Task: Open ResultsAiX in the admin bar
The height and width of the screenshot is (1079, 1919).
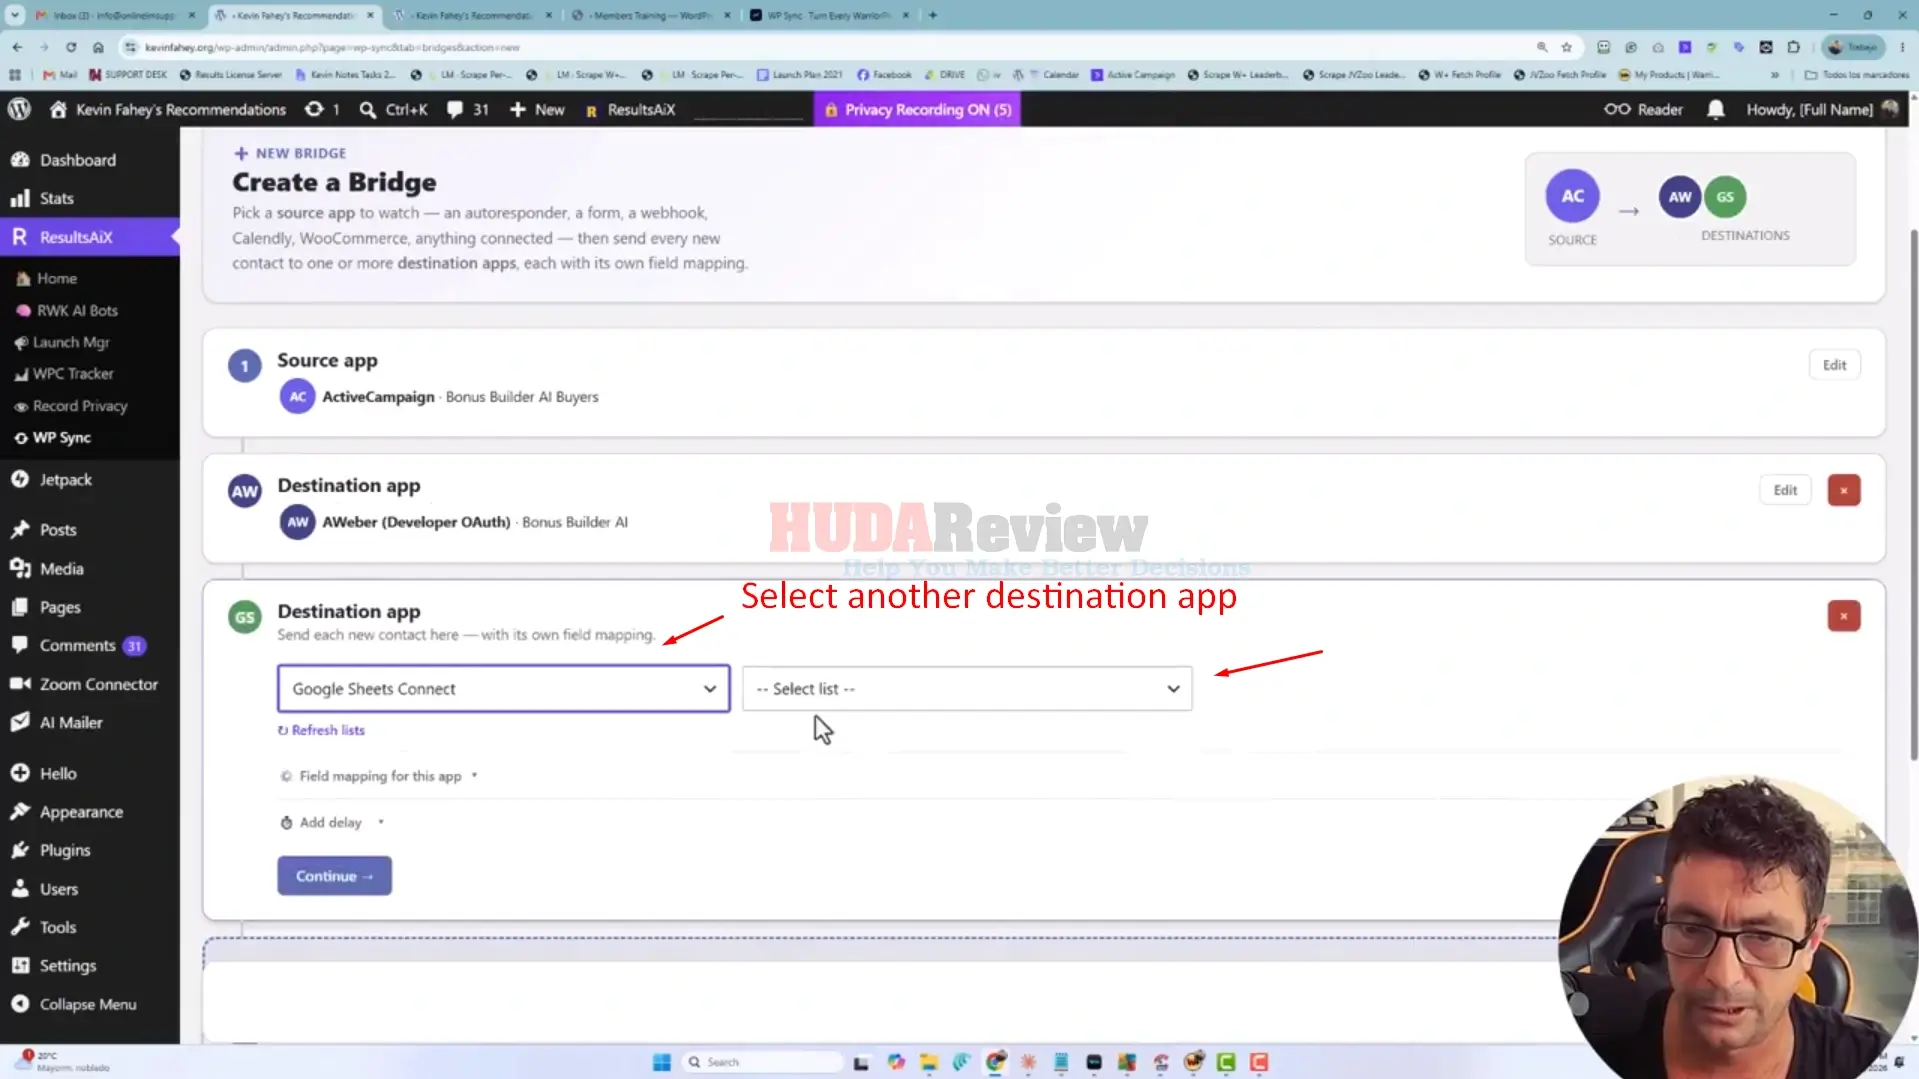Action: [631, 109]
